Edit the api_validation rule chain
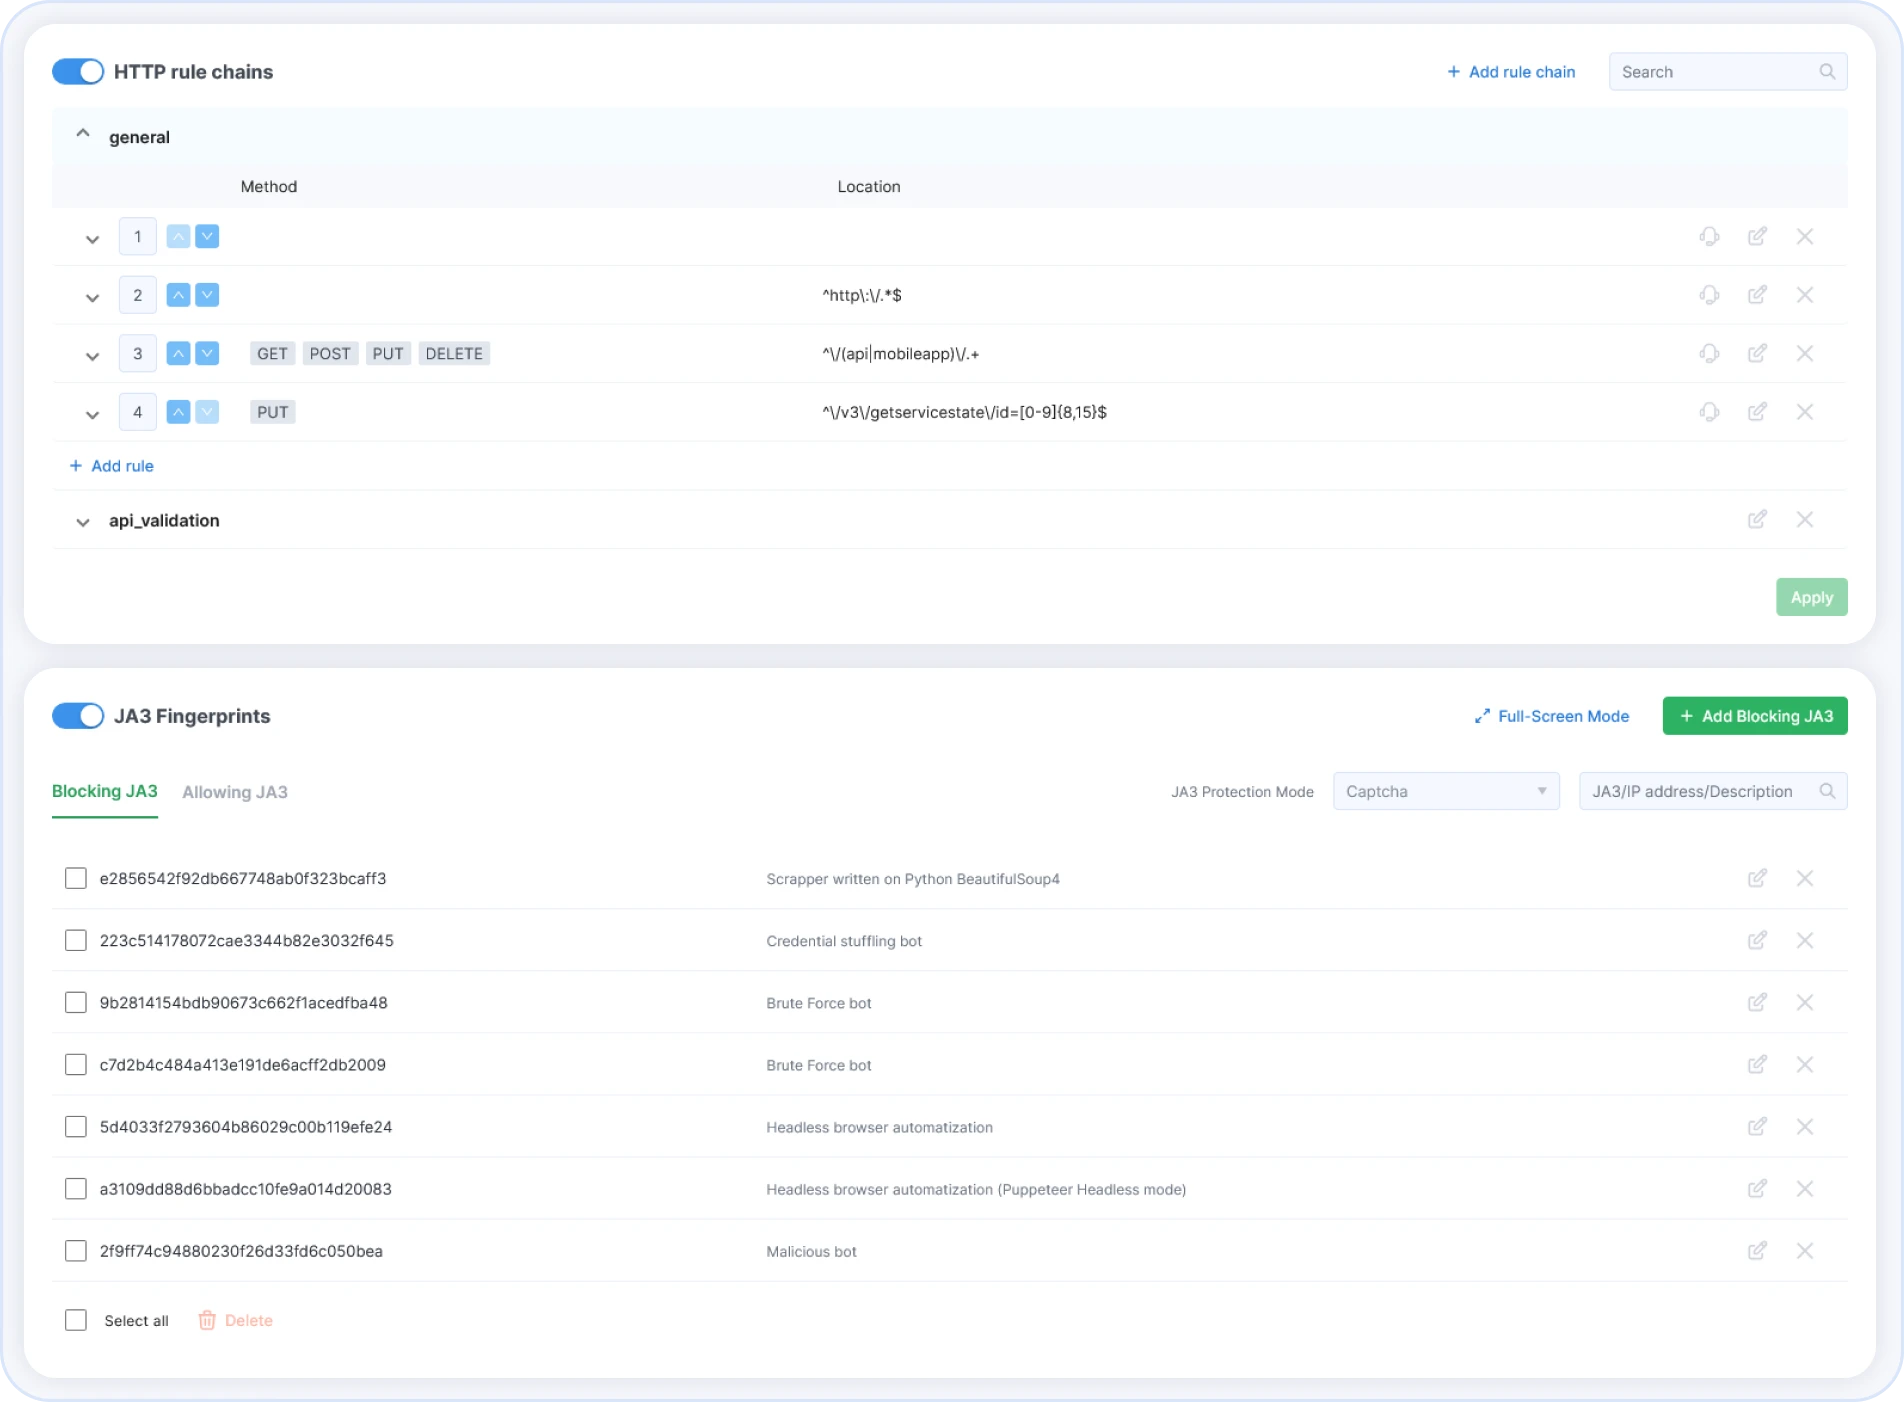The image size is (1904, 1402). point(1757,520)
